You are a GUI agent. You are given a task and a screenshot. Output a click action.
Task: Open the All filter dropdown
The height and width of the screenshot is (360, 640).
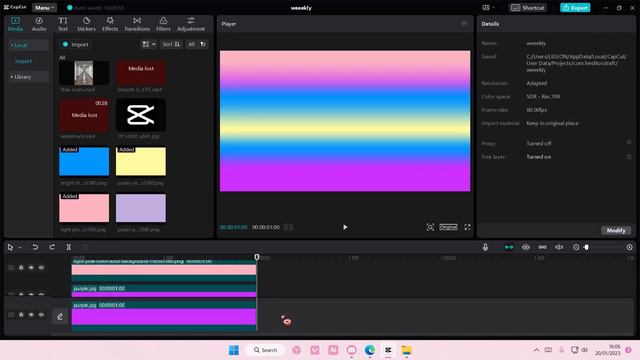[197, 44]
